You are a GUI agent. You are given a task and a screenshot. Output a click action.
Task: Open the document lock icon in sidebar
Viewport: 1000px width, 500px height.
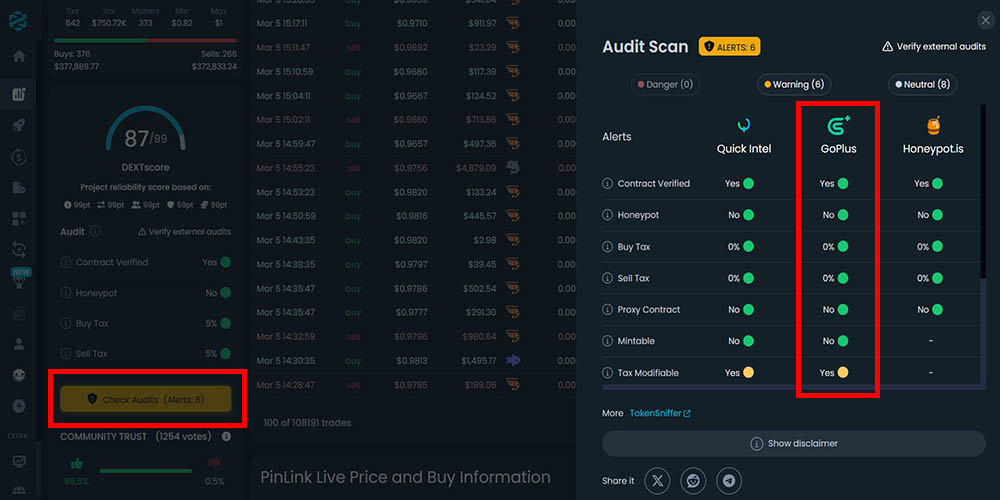19,188
